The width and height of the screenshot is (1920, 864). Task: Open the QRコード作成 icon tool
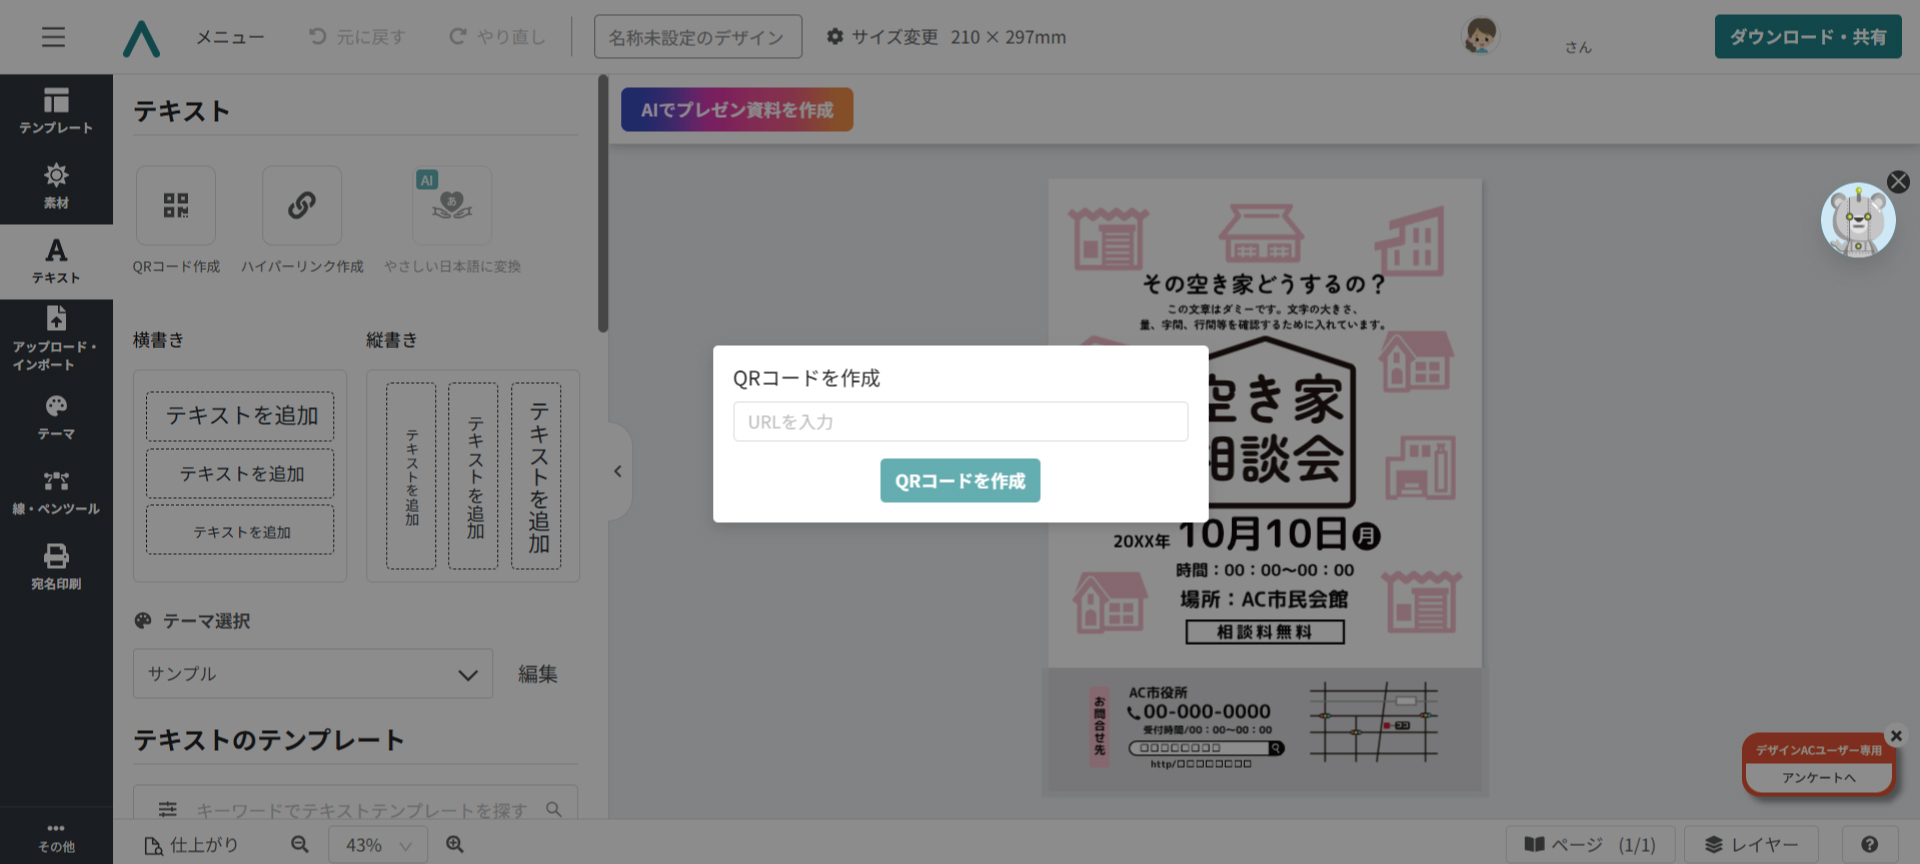tap(176, 206)
